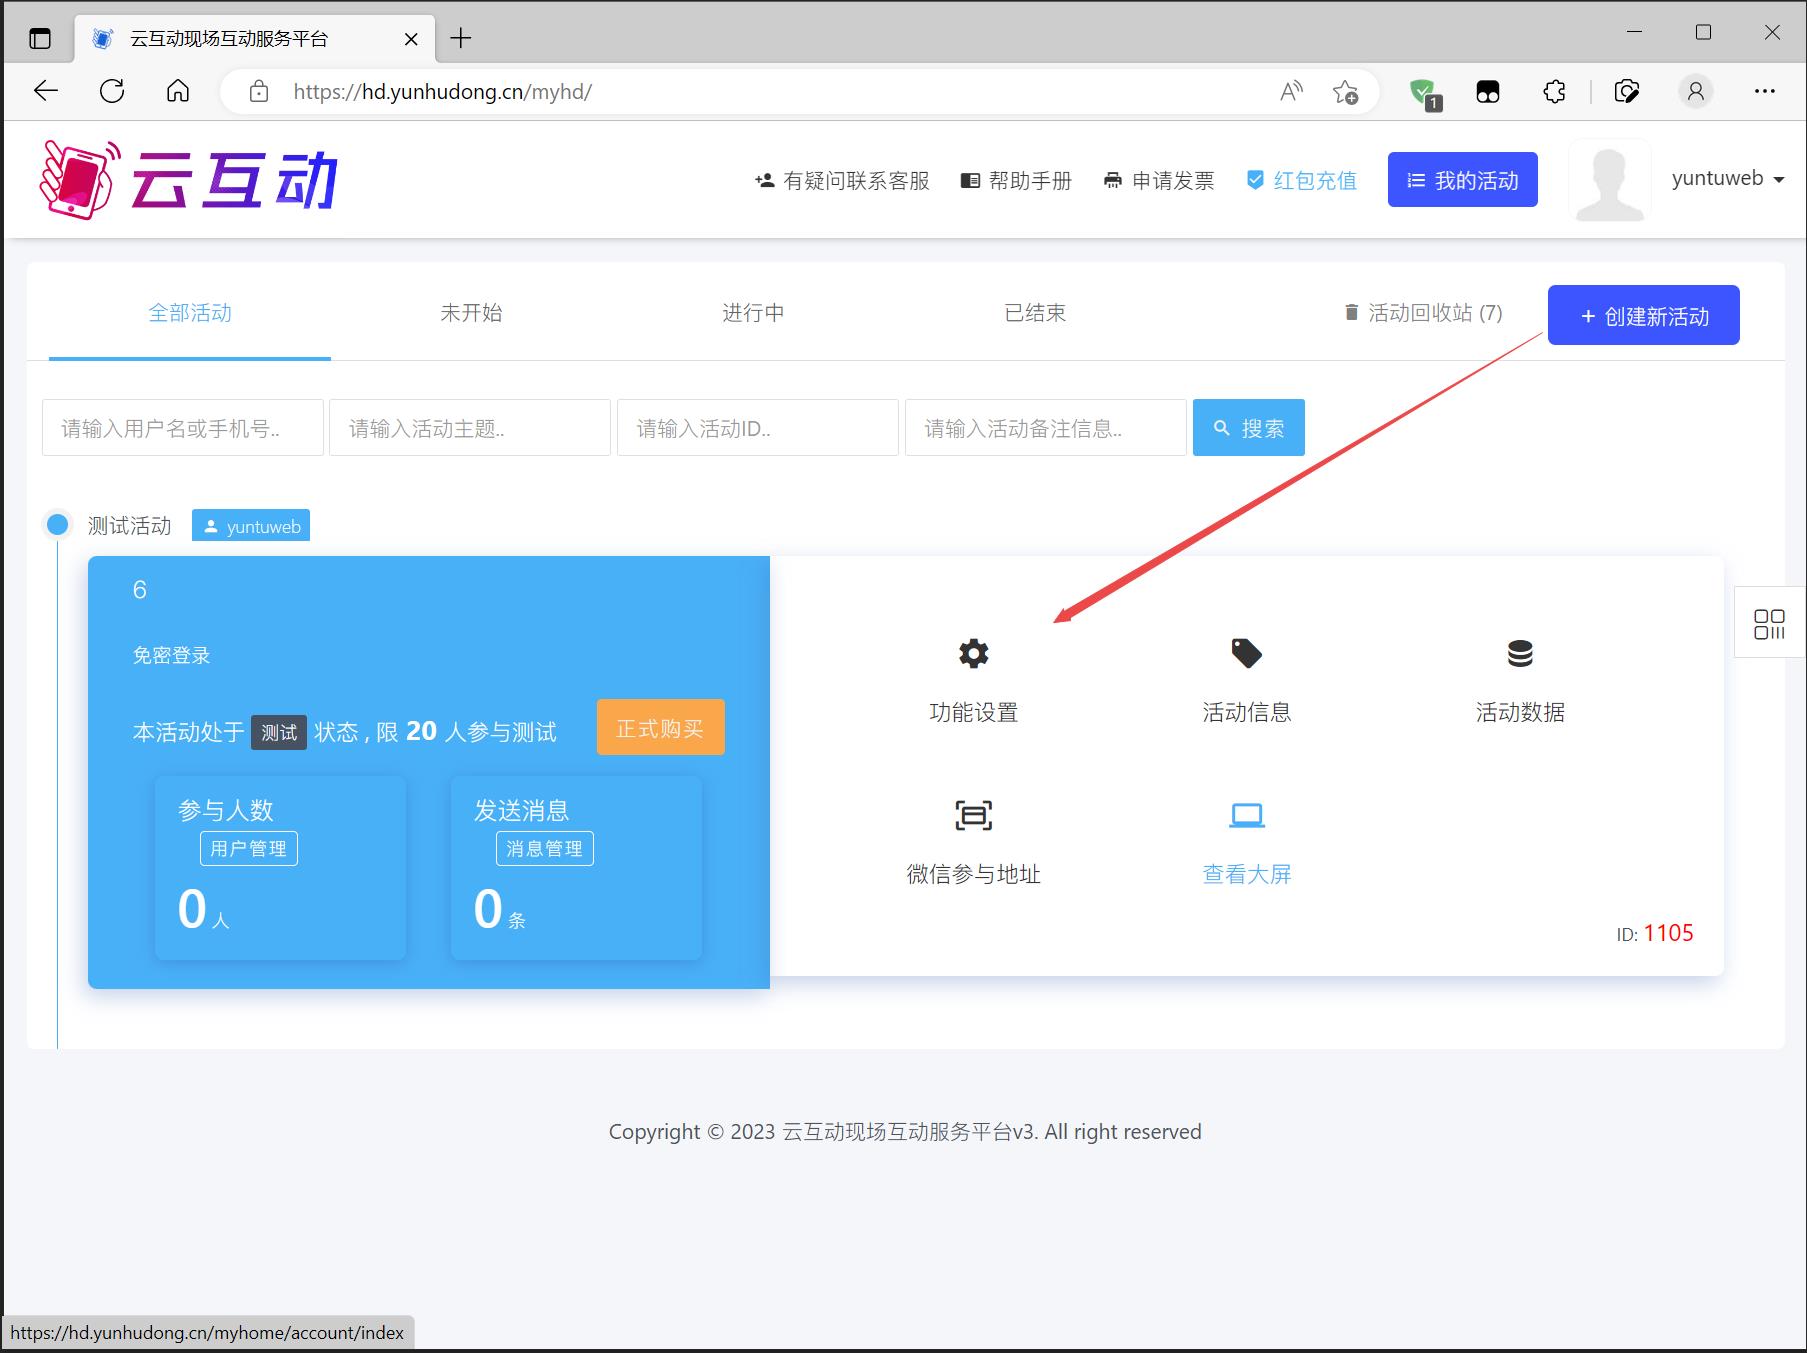Click the yuntuweb user tag
This screenshot has height=1353, width=1807.
251,526
